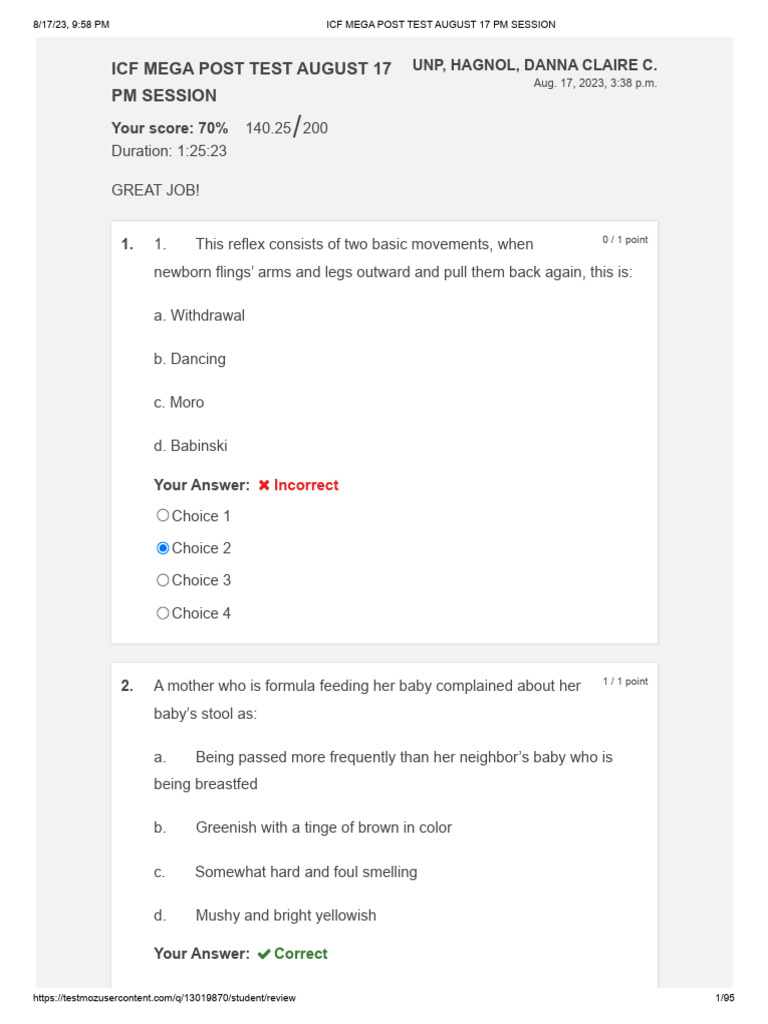Click the 0 / 1 point score label

point(625,240)
